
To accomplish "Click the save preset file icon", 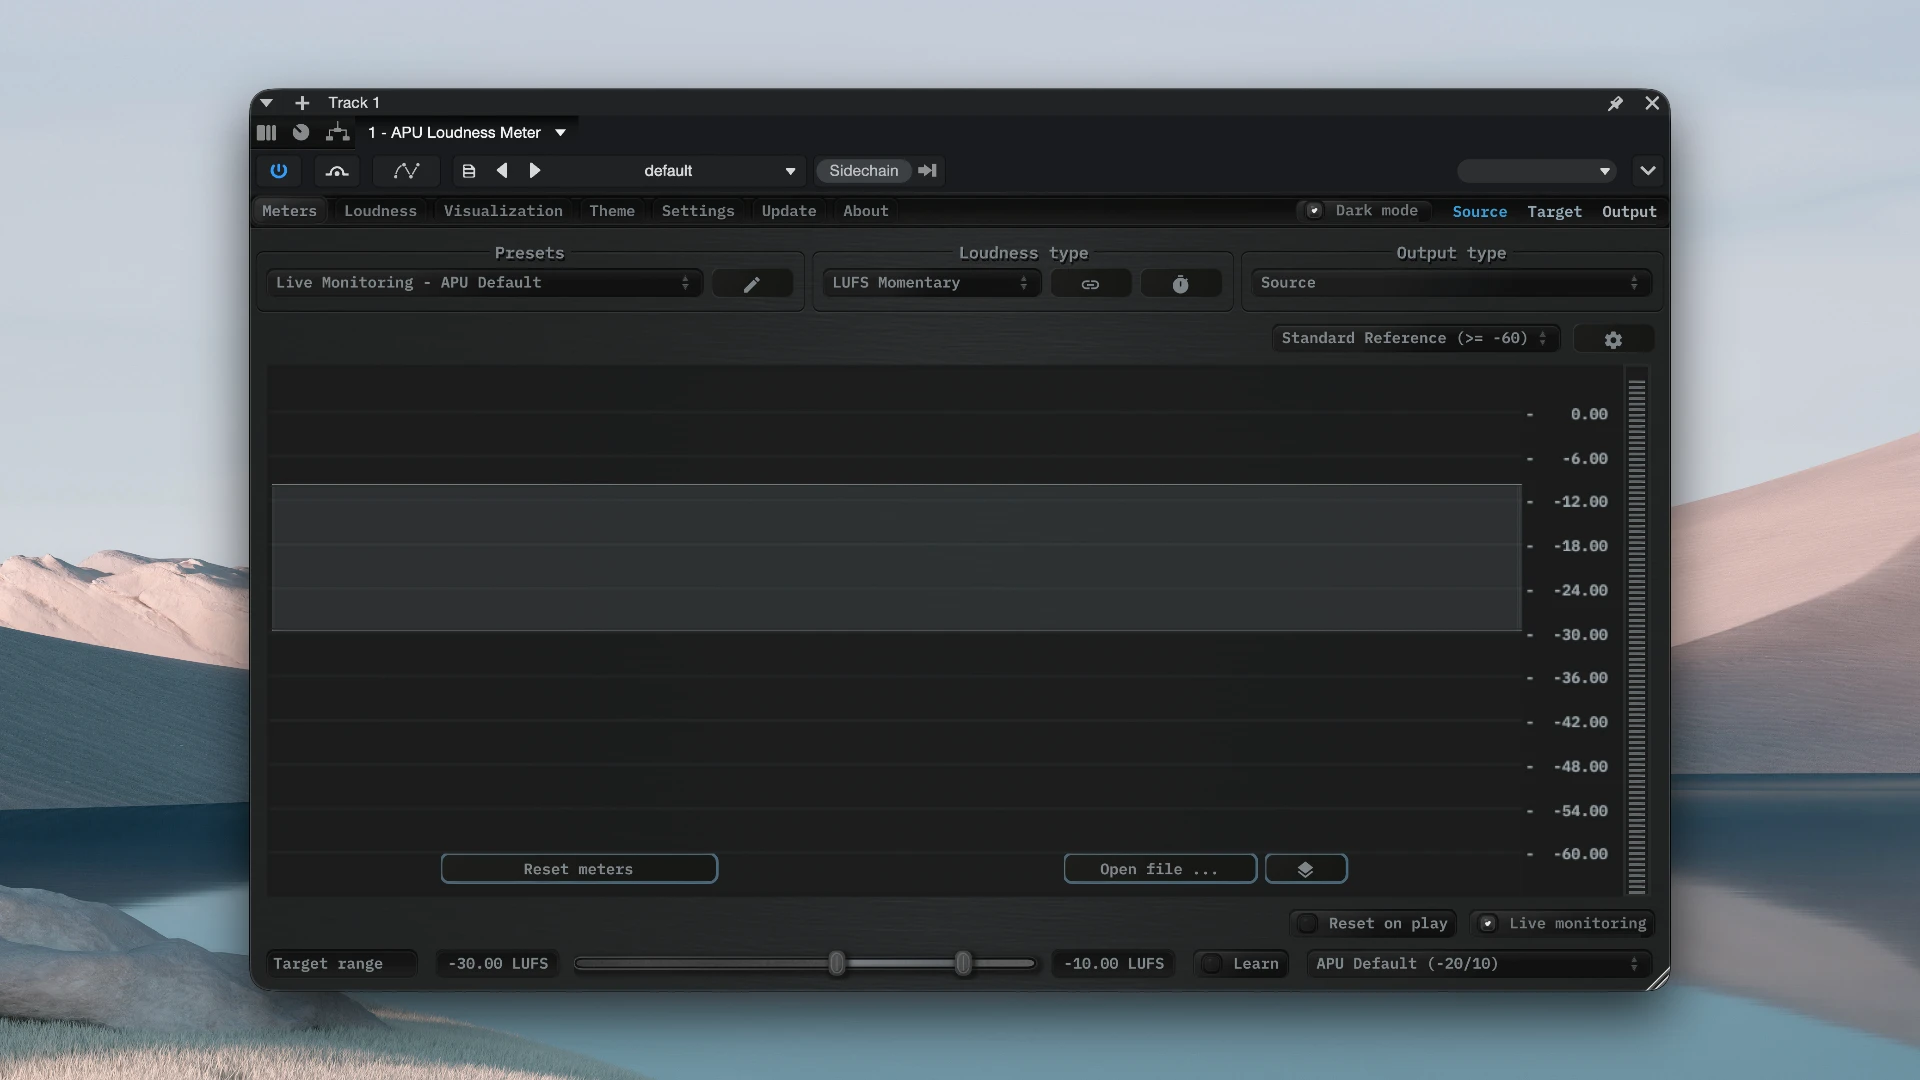I will click(468, 171).
